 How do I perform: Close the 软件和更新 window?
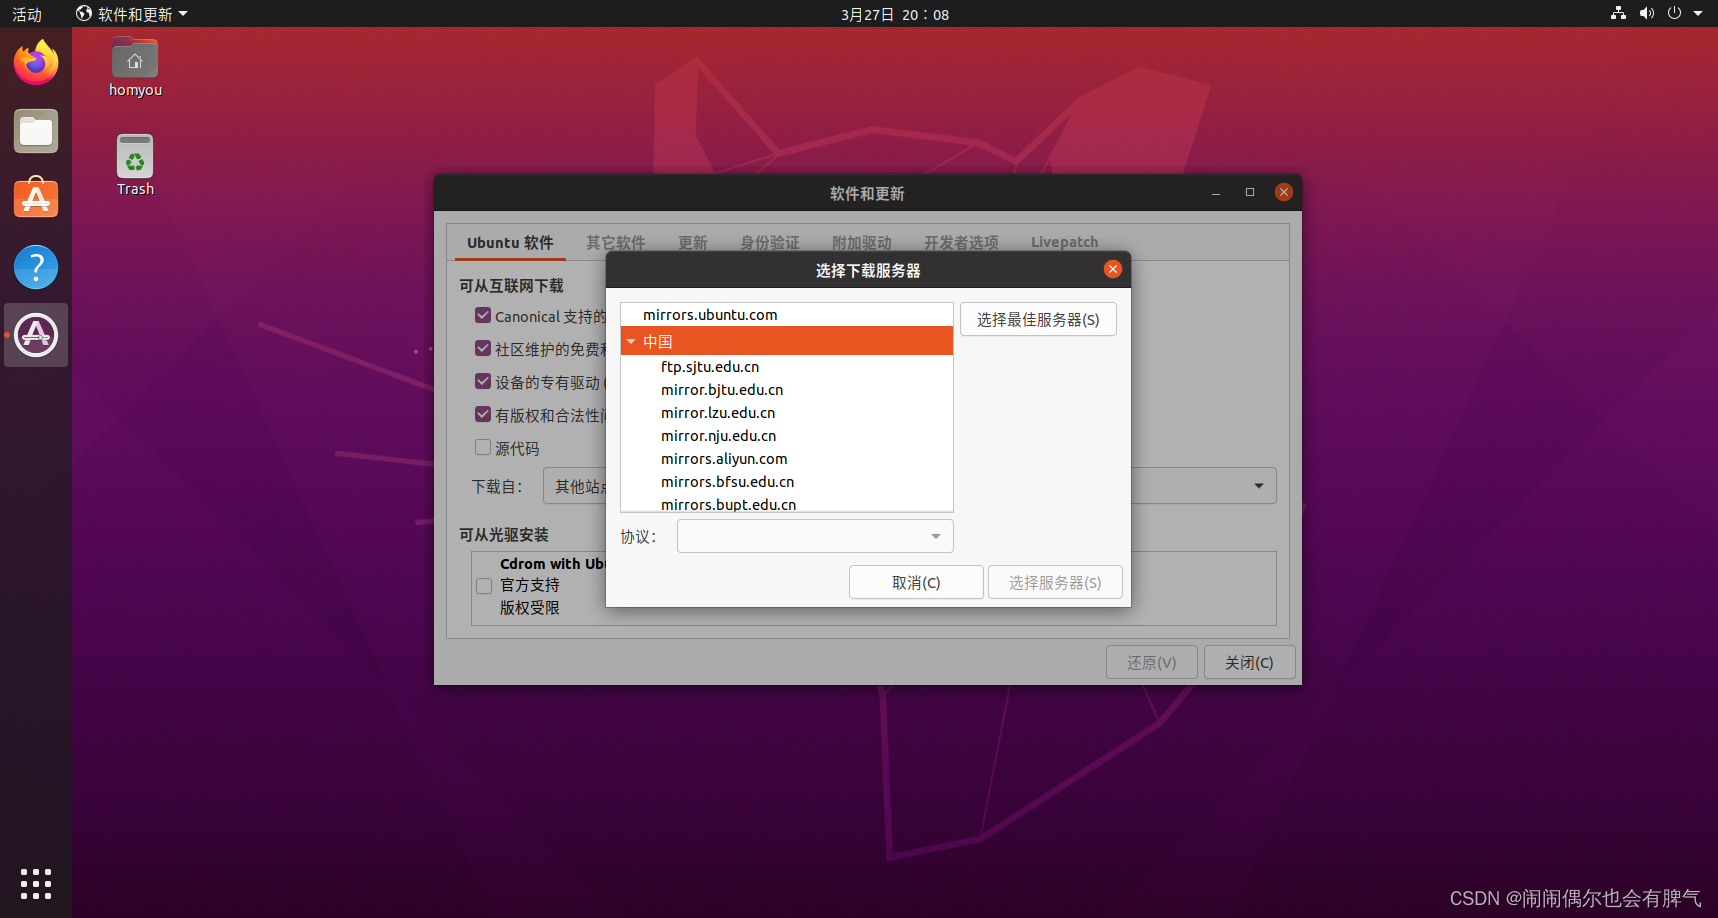(x=1284, y=192)
